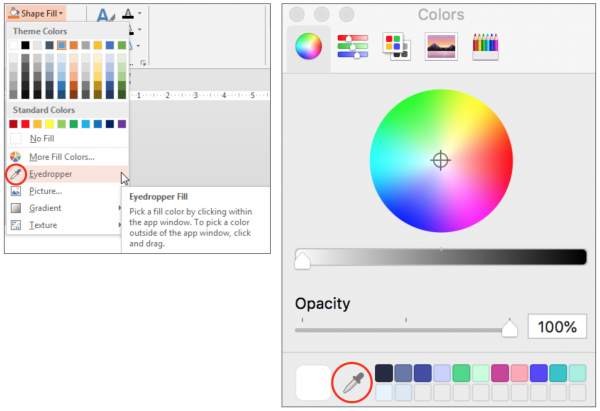The height and width of the screenshot is (411, 600).
Task: Click the eyedropper tool in Colors panel
Action: click(x=352, y=382)
